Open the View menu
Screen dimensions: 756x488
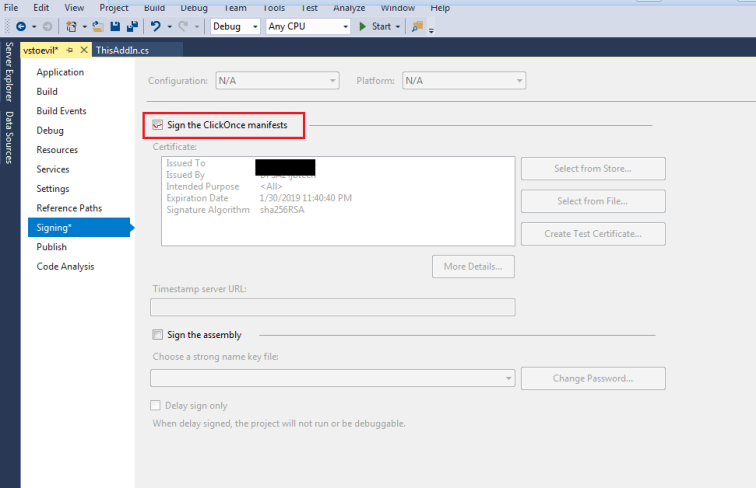pyautogui.click(x=74, y=8)
